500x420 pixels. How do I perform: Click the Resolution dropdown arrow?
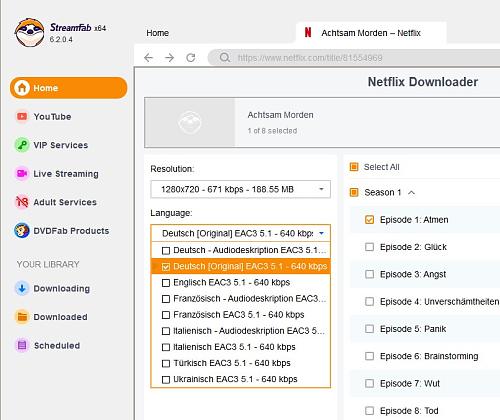pyautogui.click(x=321, y=189)
